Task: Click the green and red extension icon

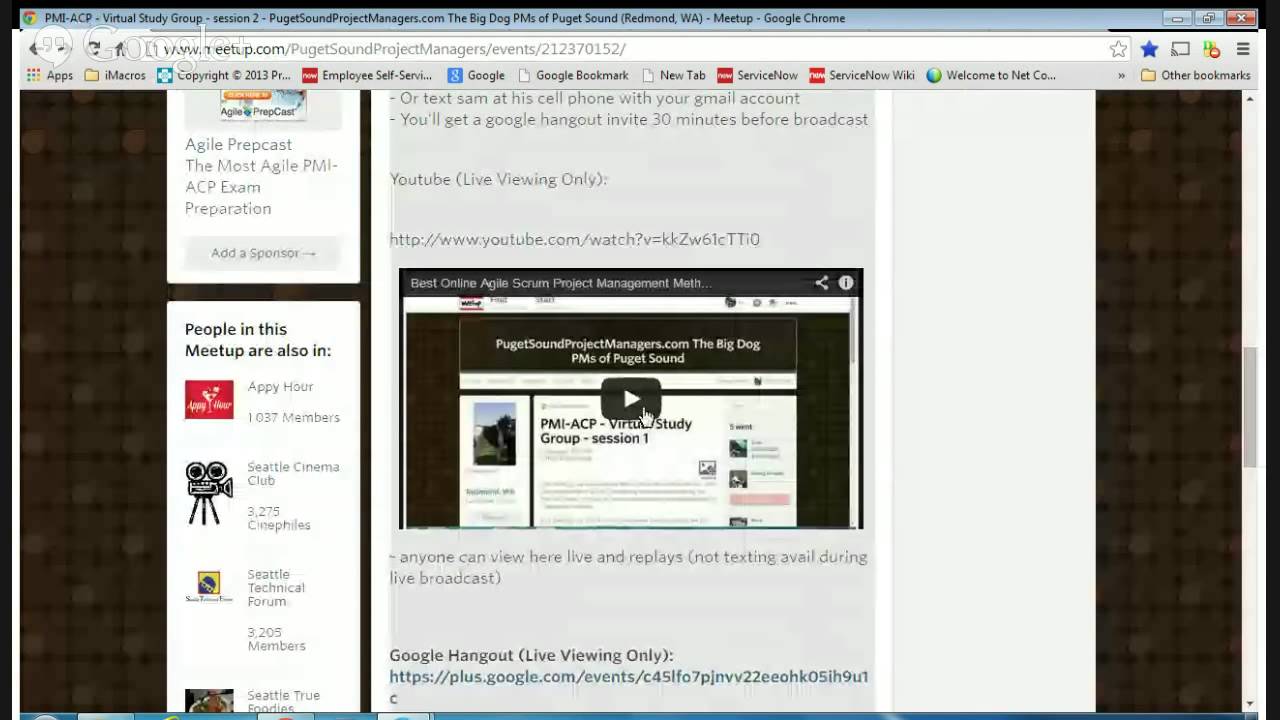Action: pyautogui.click(x=1211, y=49)
